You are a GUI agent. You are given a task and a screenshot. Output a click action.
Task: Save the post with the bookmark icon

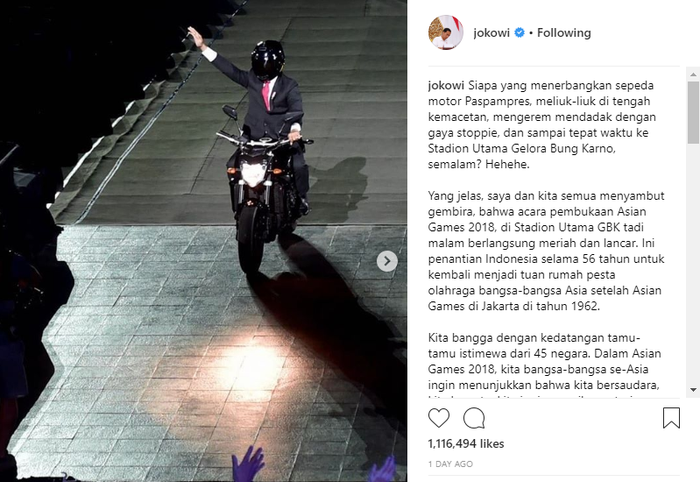[671, 418]
